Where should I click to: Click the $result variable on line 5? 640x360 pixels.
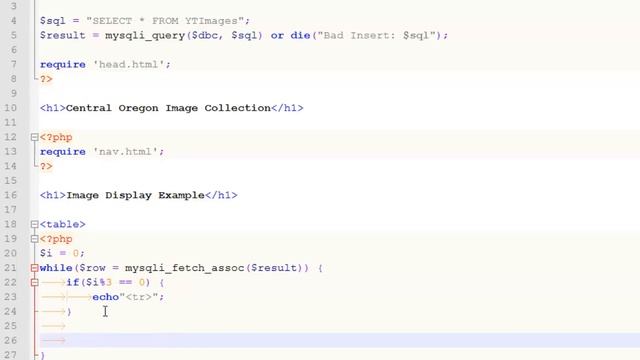coord(62,36)
